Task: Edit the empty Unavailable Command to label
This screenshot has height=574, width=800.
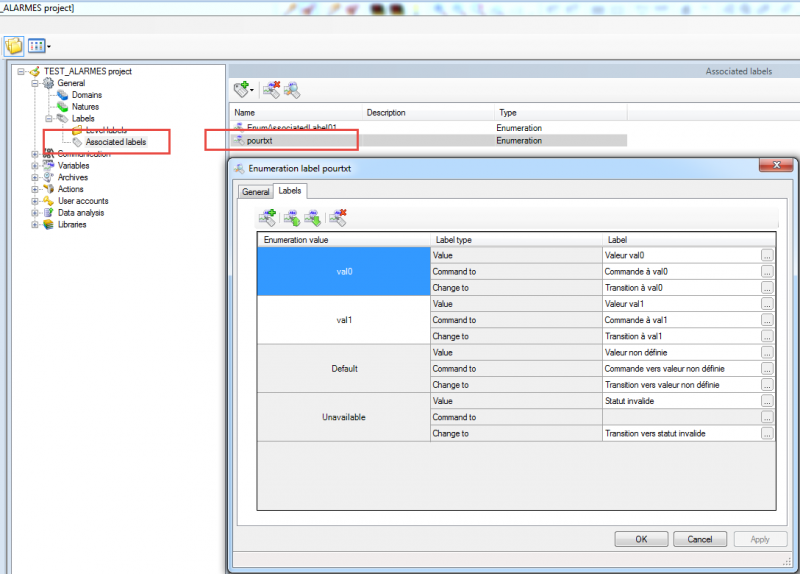Action: [682, 417]
